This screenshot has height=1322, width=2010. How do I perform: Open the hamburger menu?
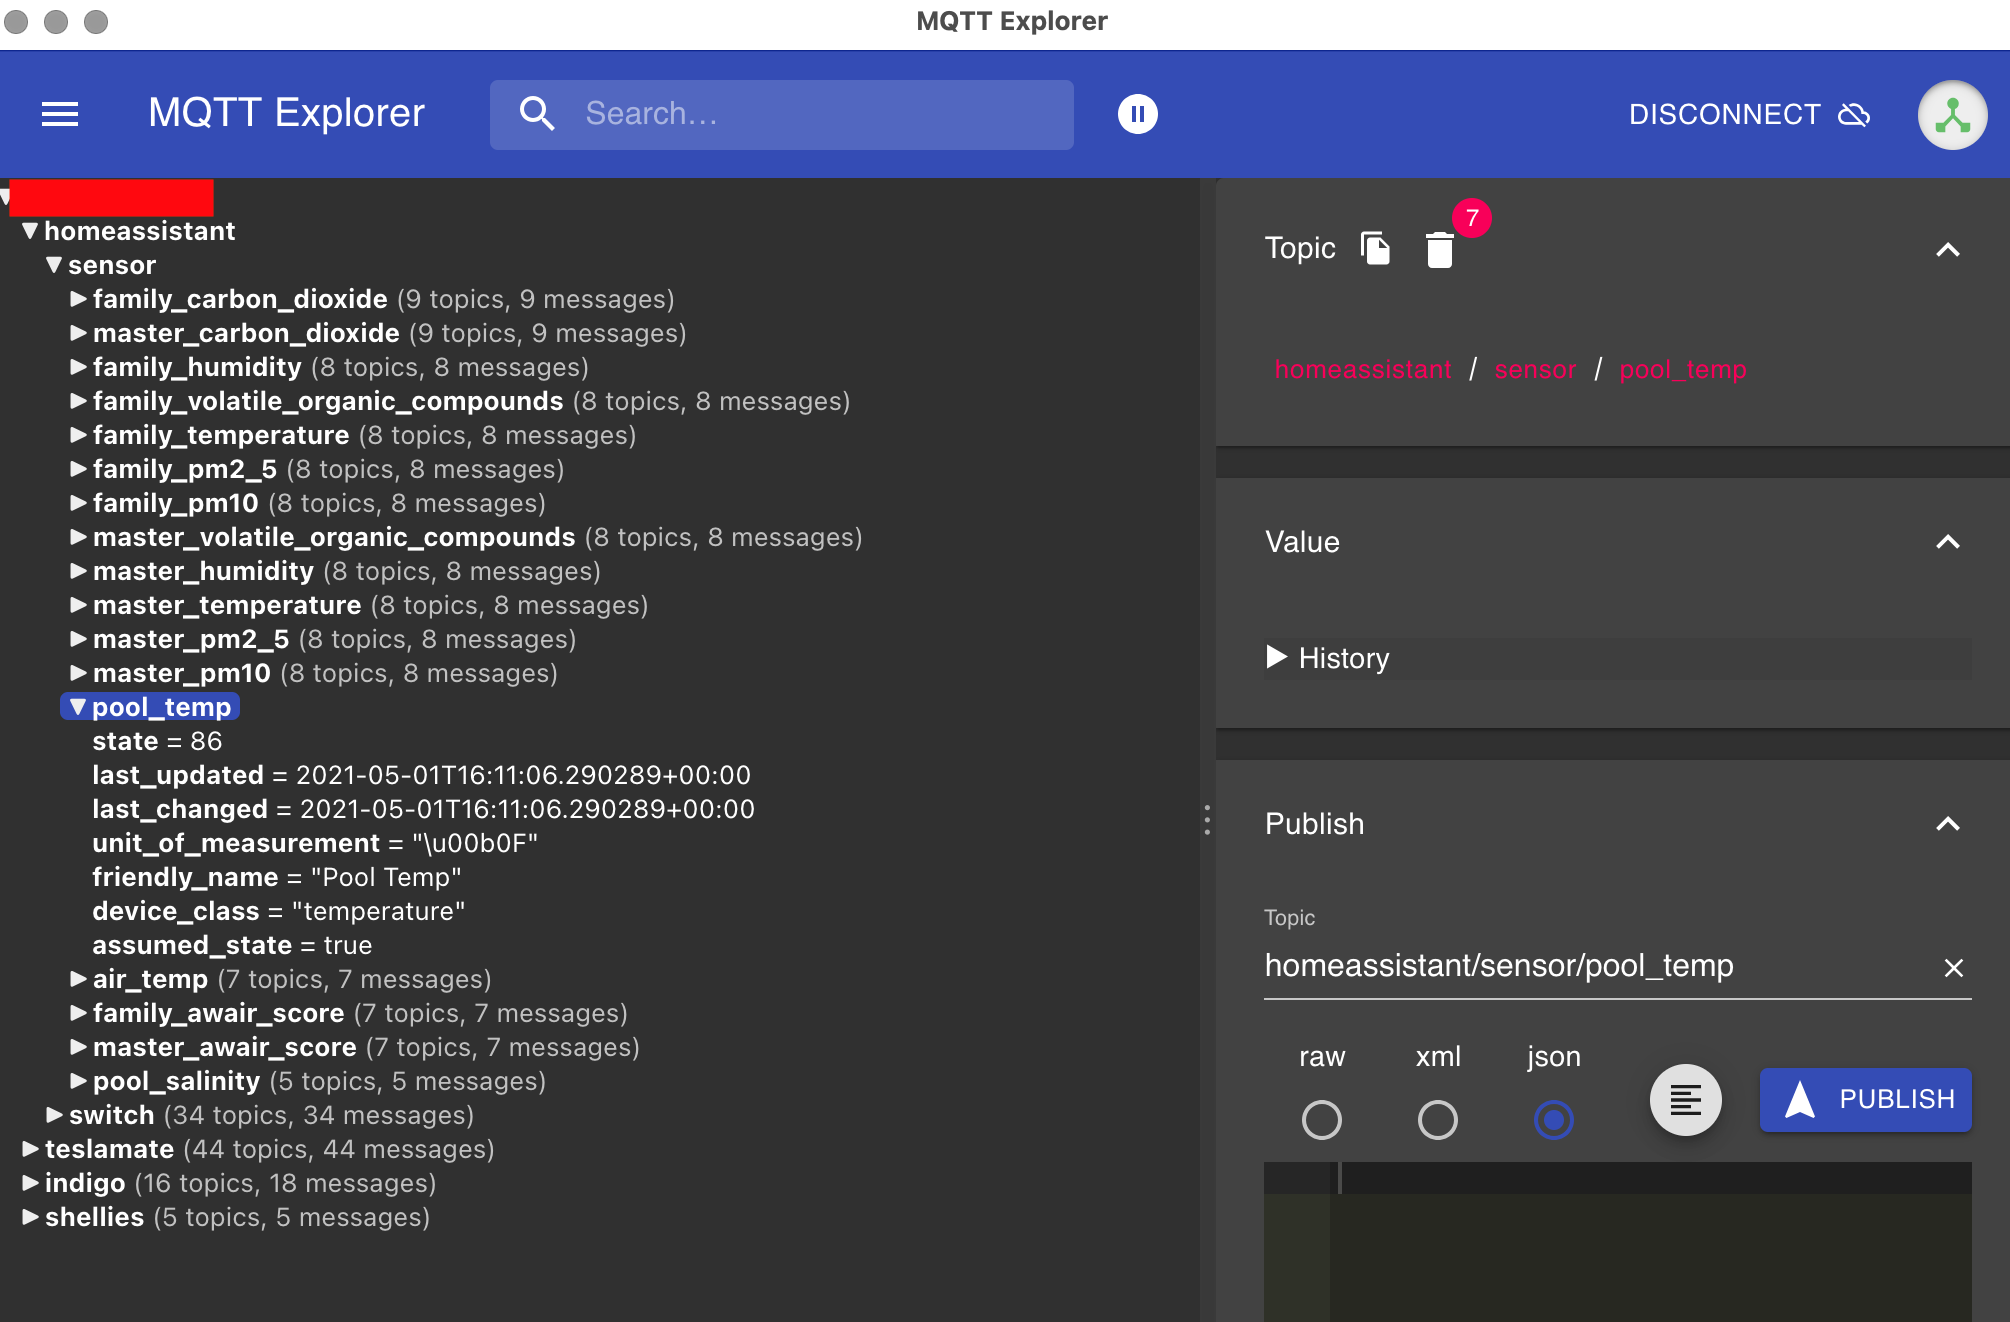[60, 114]
